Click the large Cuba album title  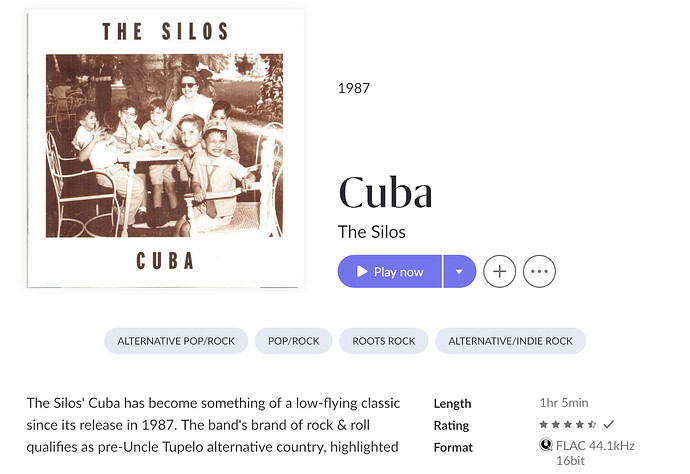pos(385,193)
